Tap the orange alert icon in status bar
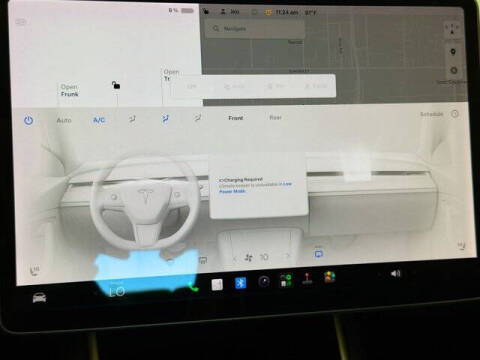This screenshot has height=360, width=480. click(268, 12)
